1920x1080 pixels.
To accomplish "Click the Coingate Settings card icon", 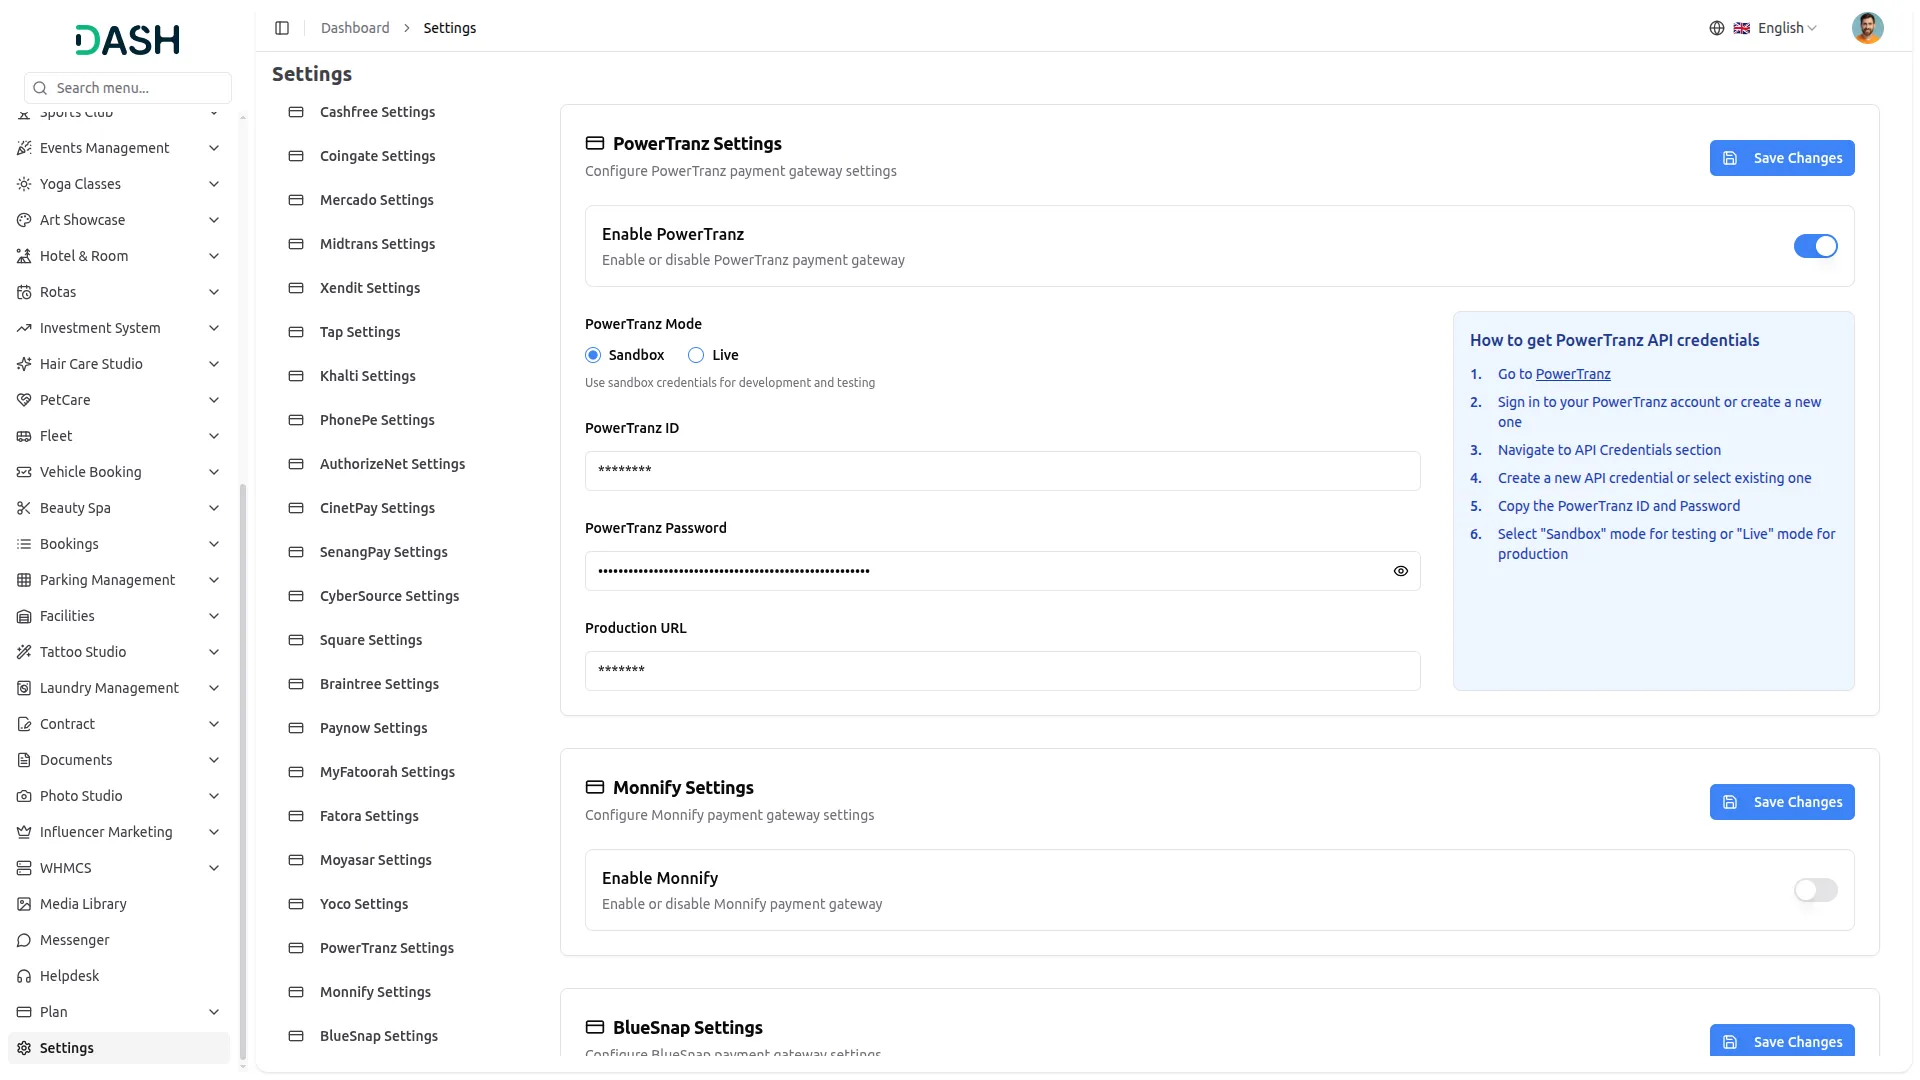I will (x=296, y=156).
